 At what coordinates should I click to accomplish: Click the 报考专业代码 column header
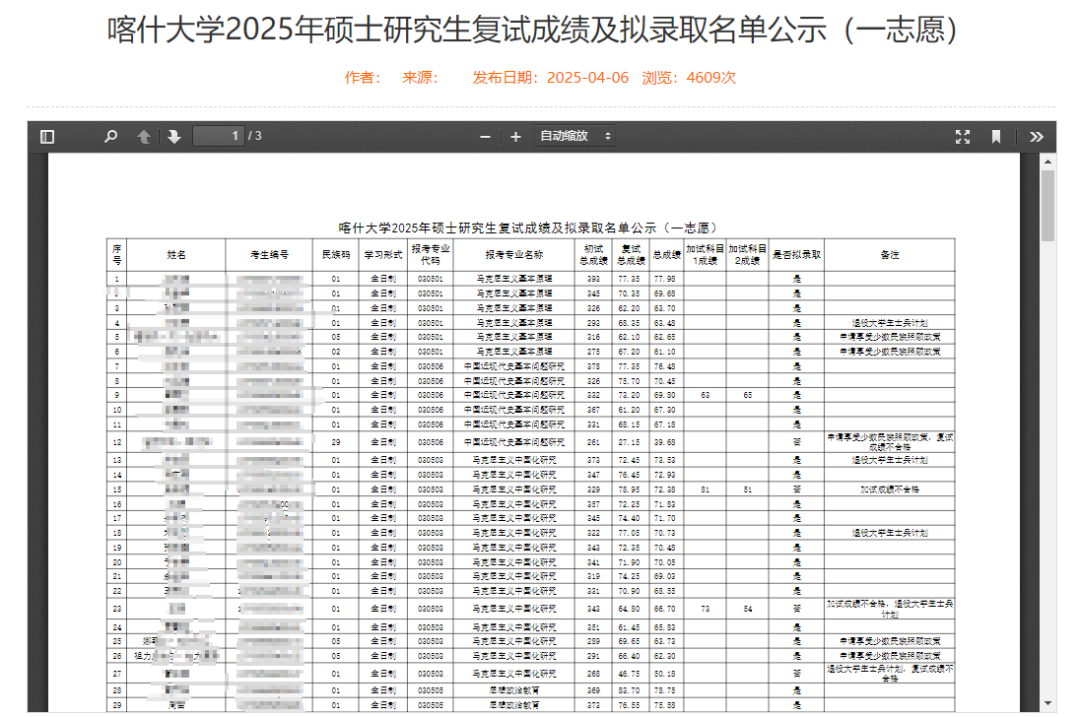pos(430,255)
